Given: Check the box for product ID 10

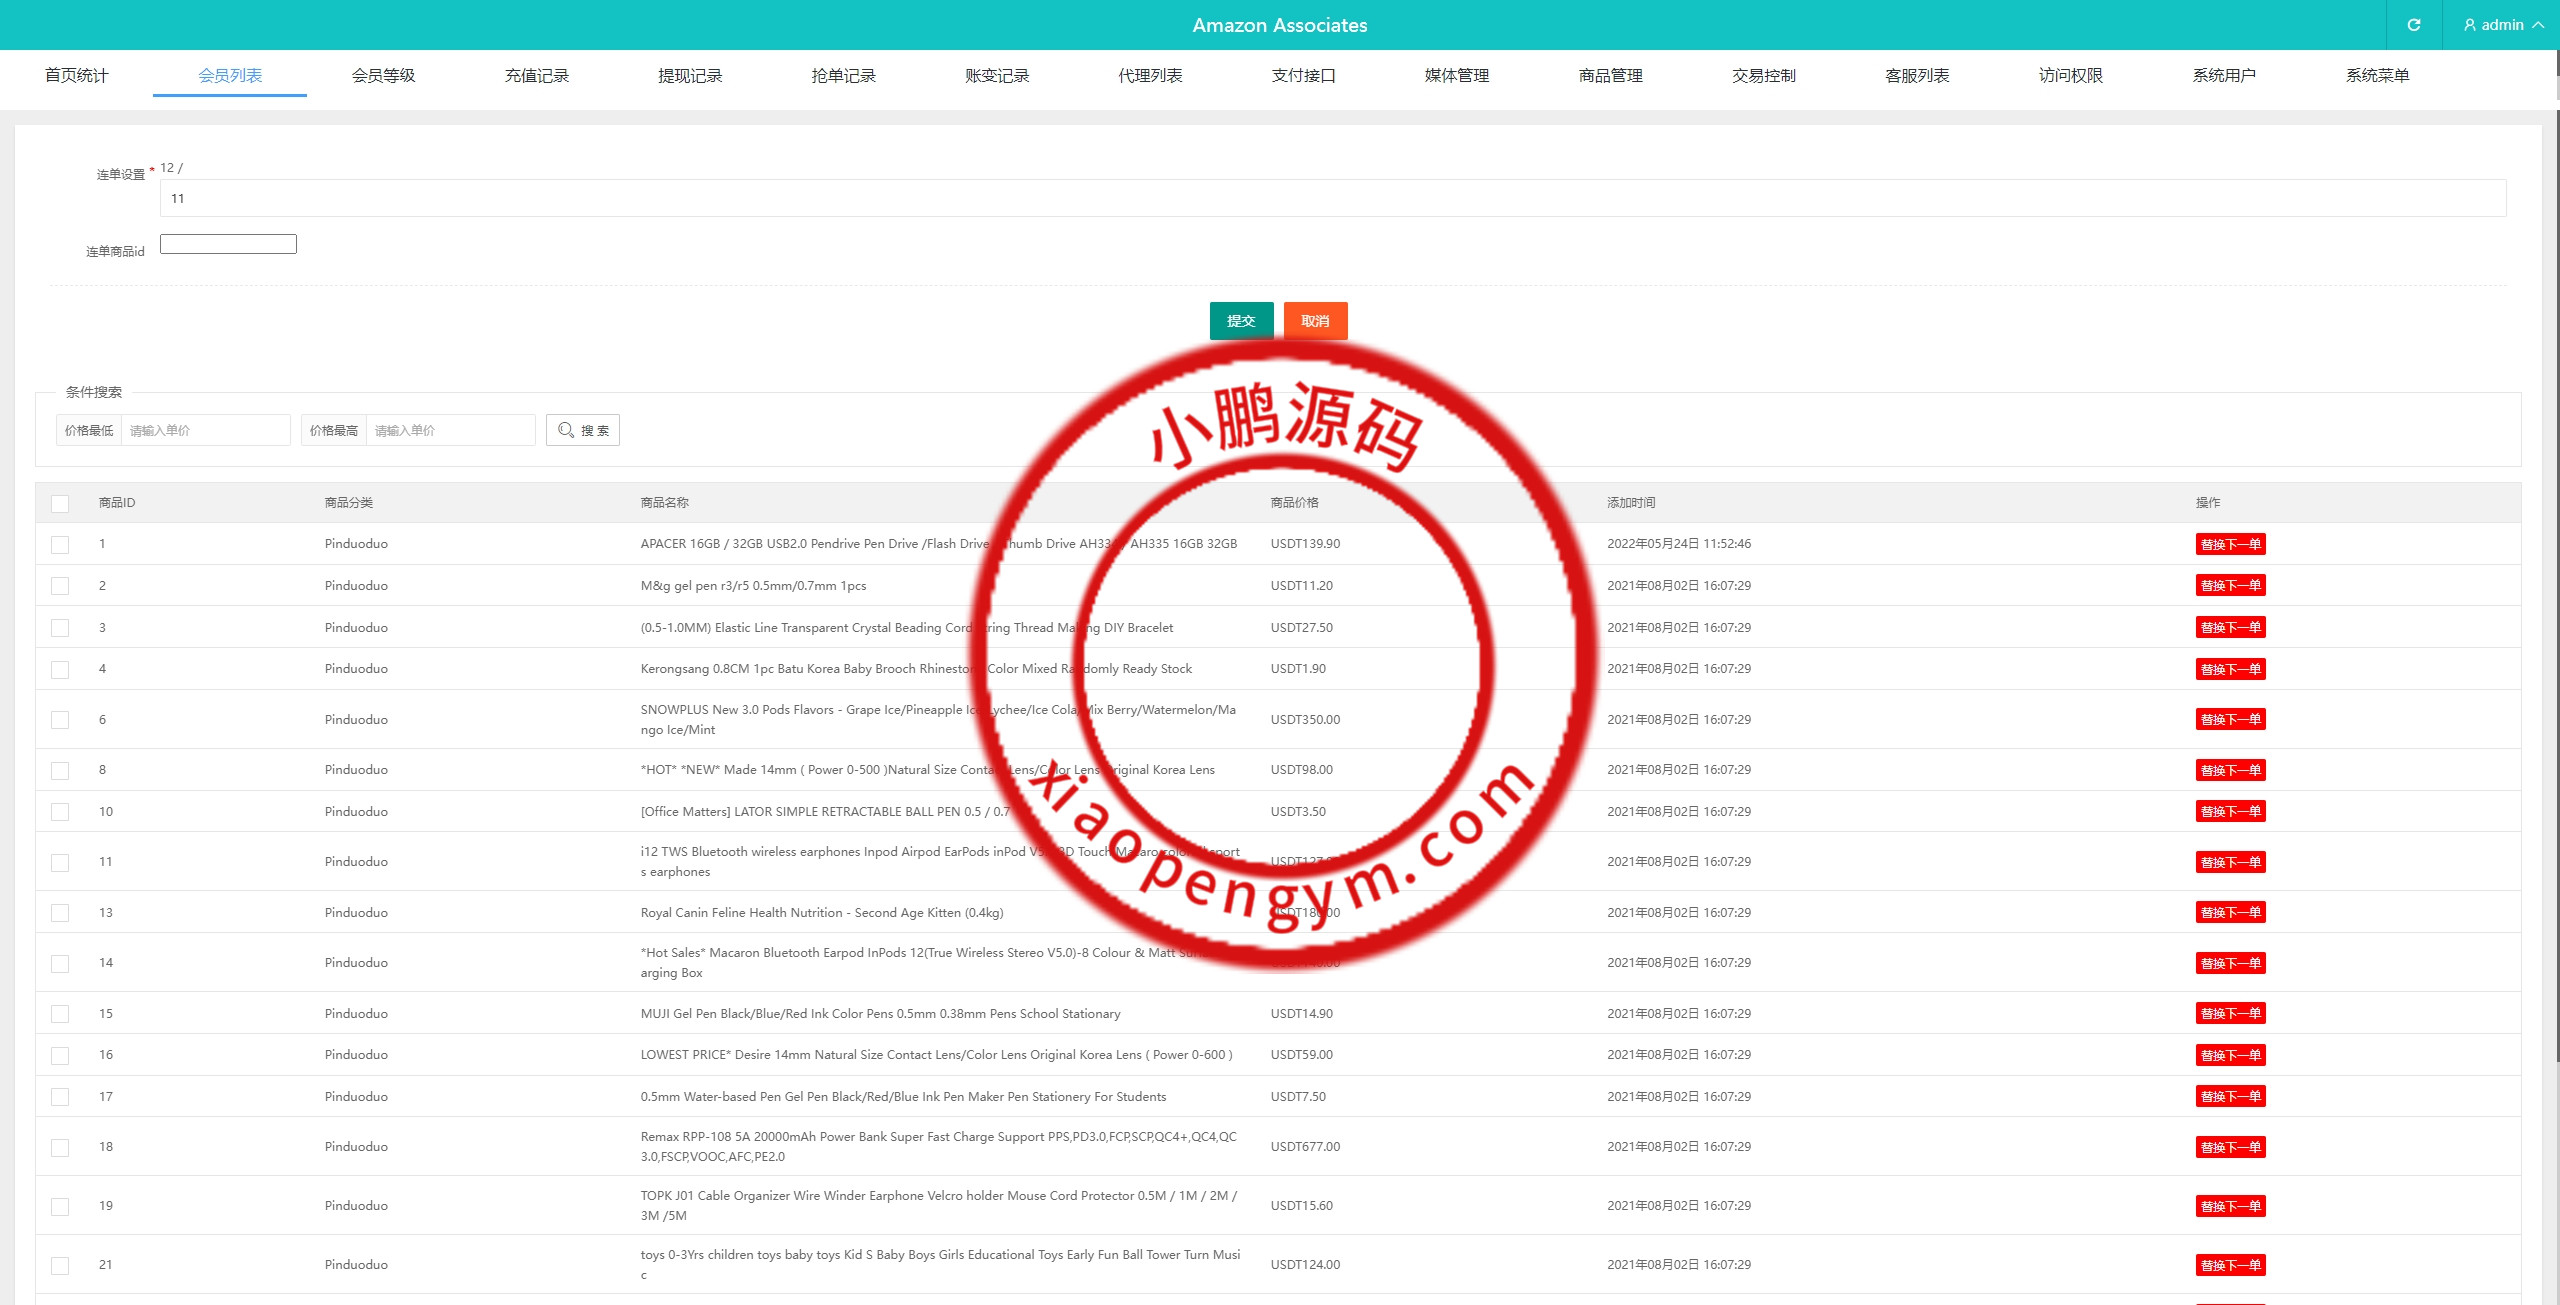Looking at the screenshot, I should (x=60, y=812).
